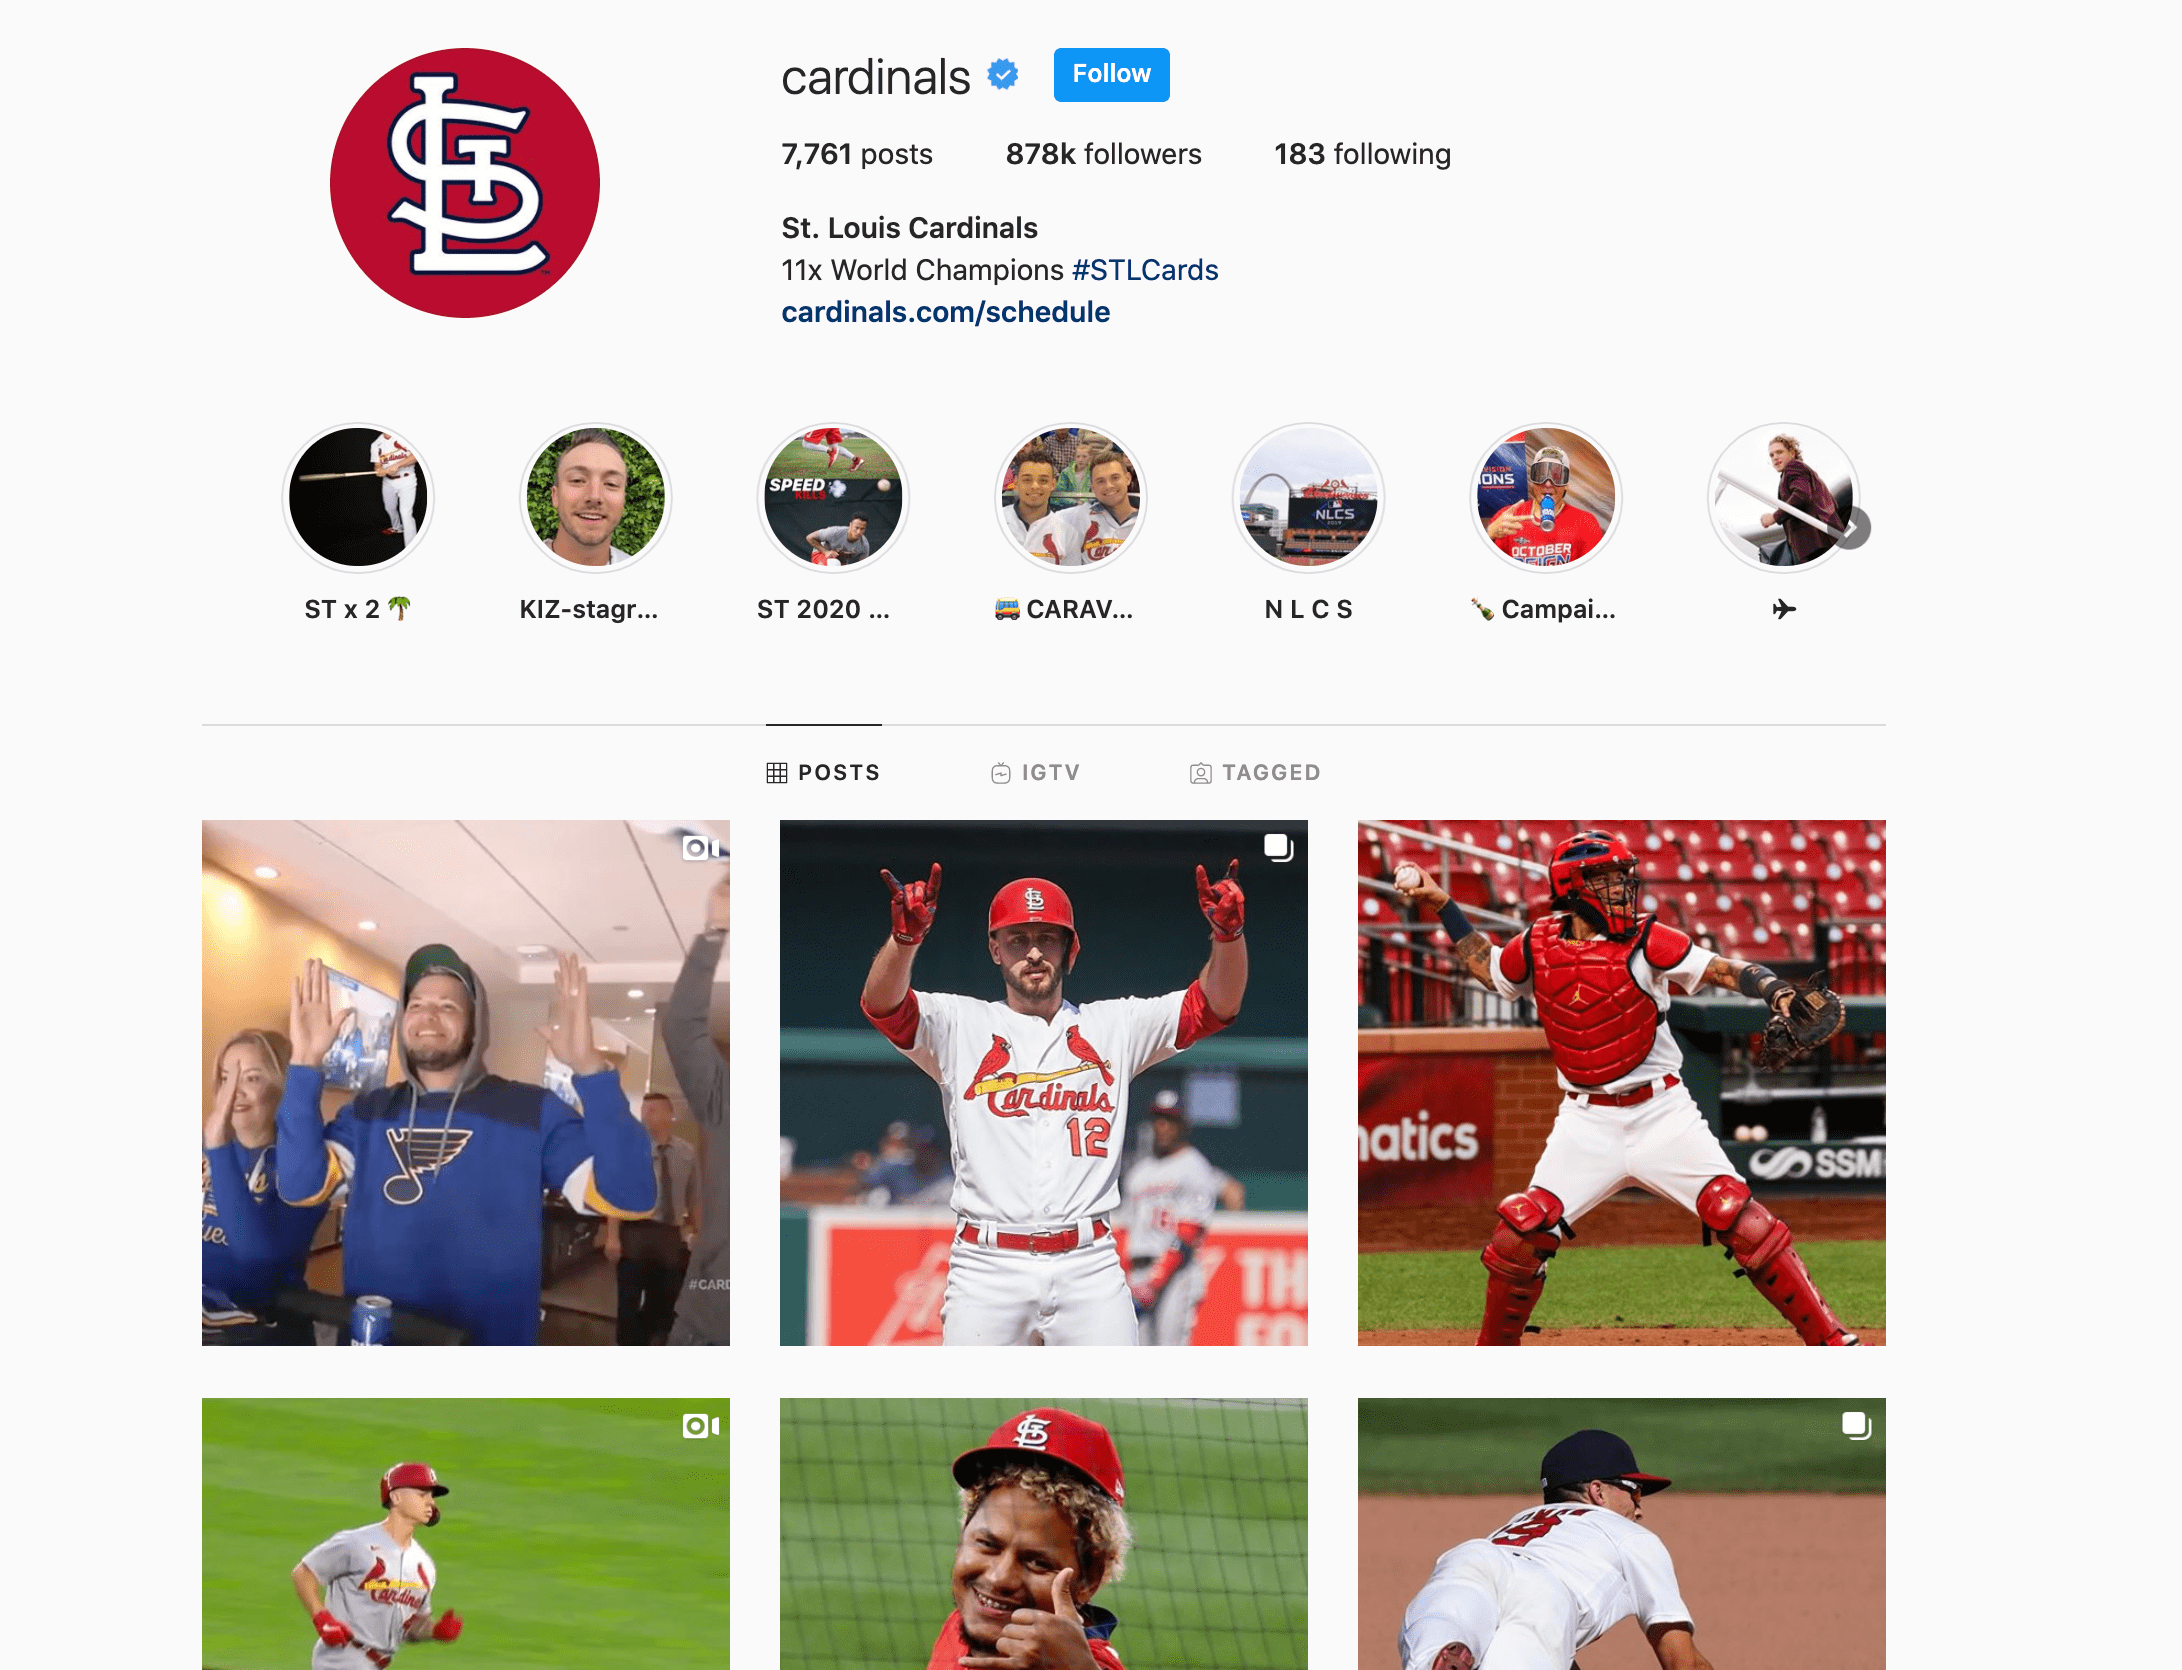The height and width of the screenshot is (1670, 2182).
Task: Follow the cardinals account
Action: (x=1111, y=75)
